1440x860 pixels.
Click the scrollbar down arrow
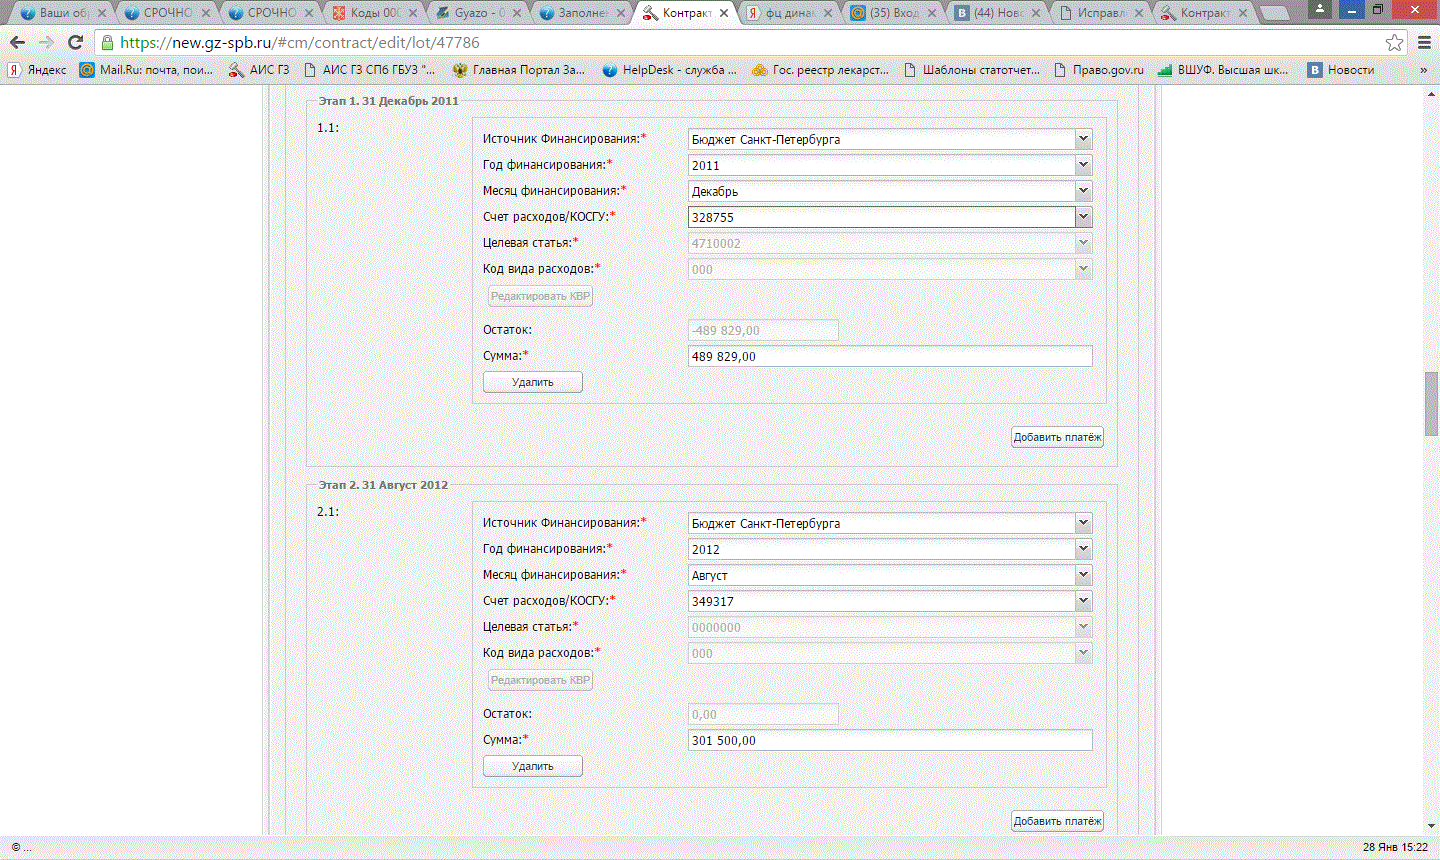1431,827
